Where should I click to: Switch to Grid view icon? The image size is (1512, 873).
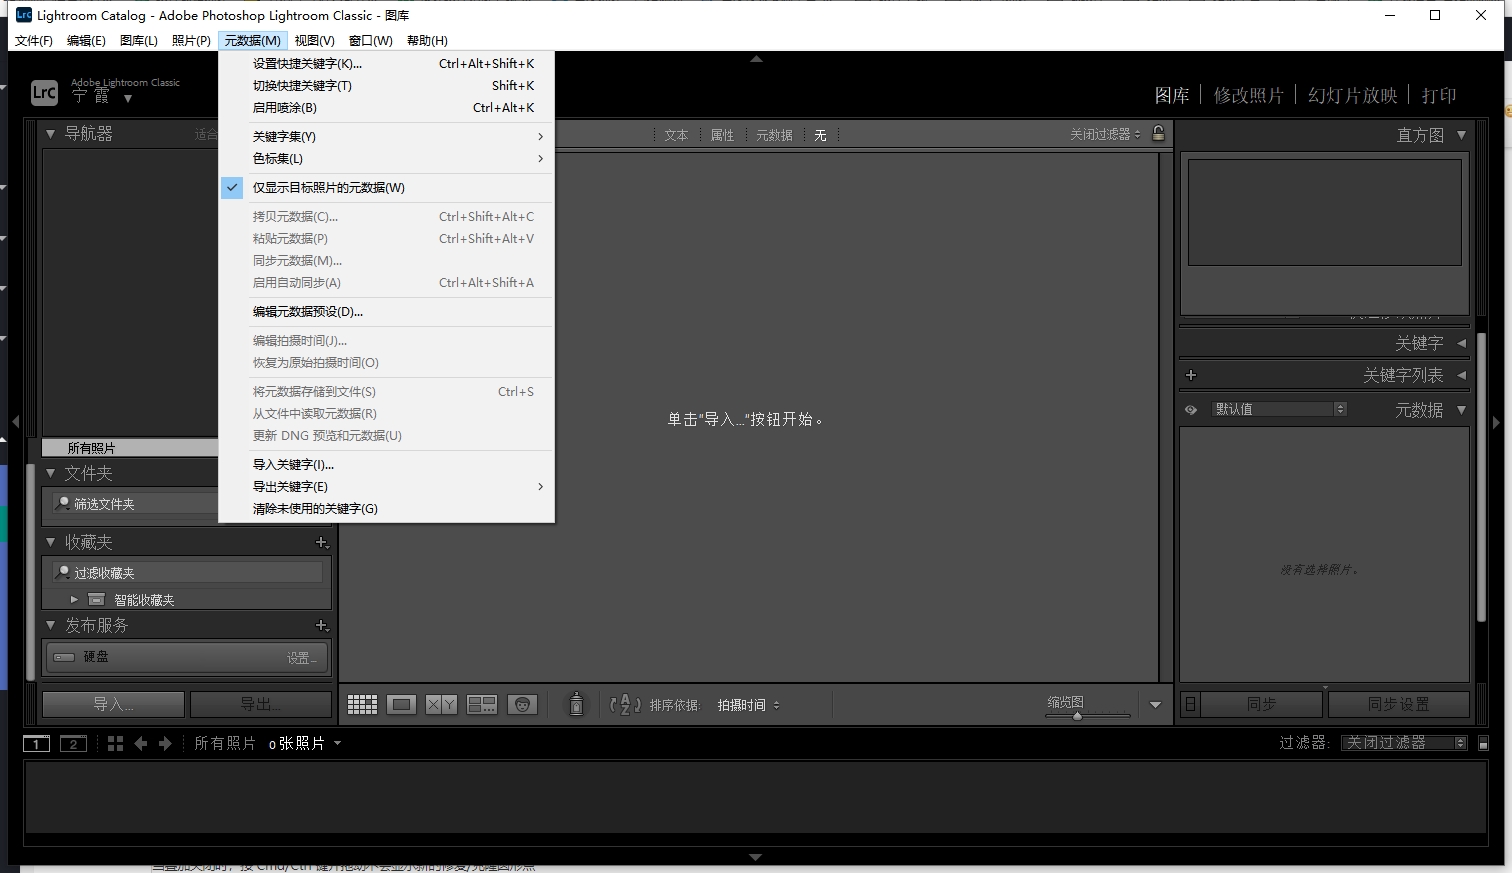[362, 705]
